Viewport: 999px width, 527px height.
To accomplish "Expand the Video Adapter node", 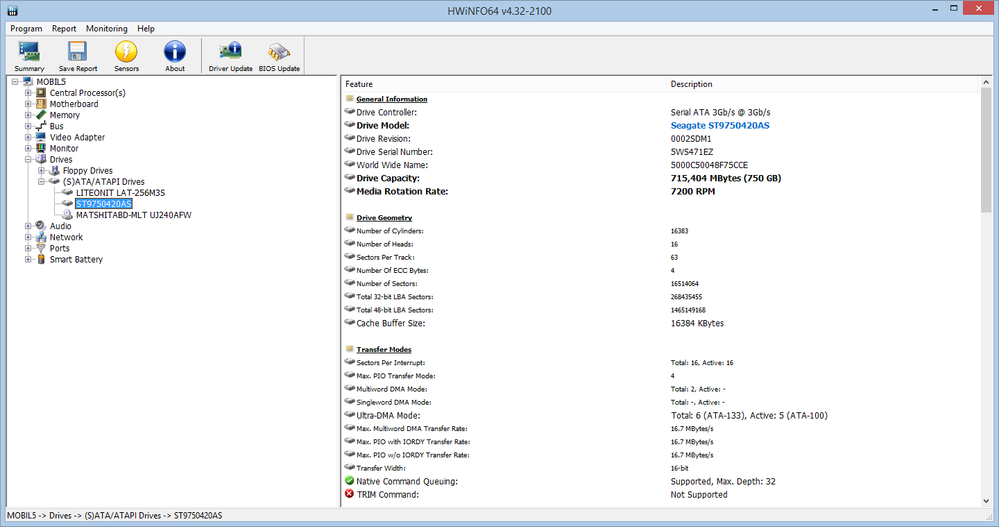I will 28,137.
